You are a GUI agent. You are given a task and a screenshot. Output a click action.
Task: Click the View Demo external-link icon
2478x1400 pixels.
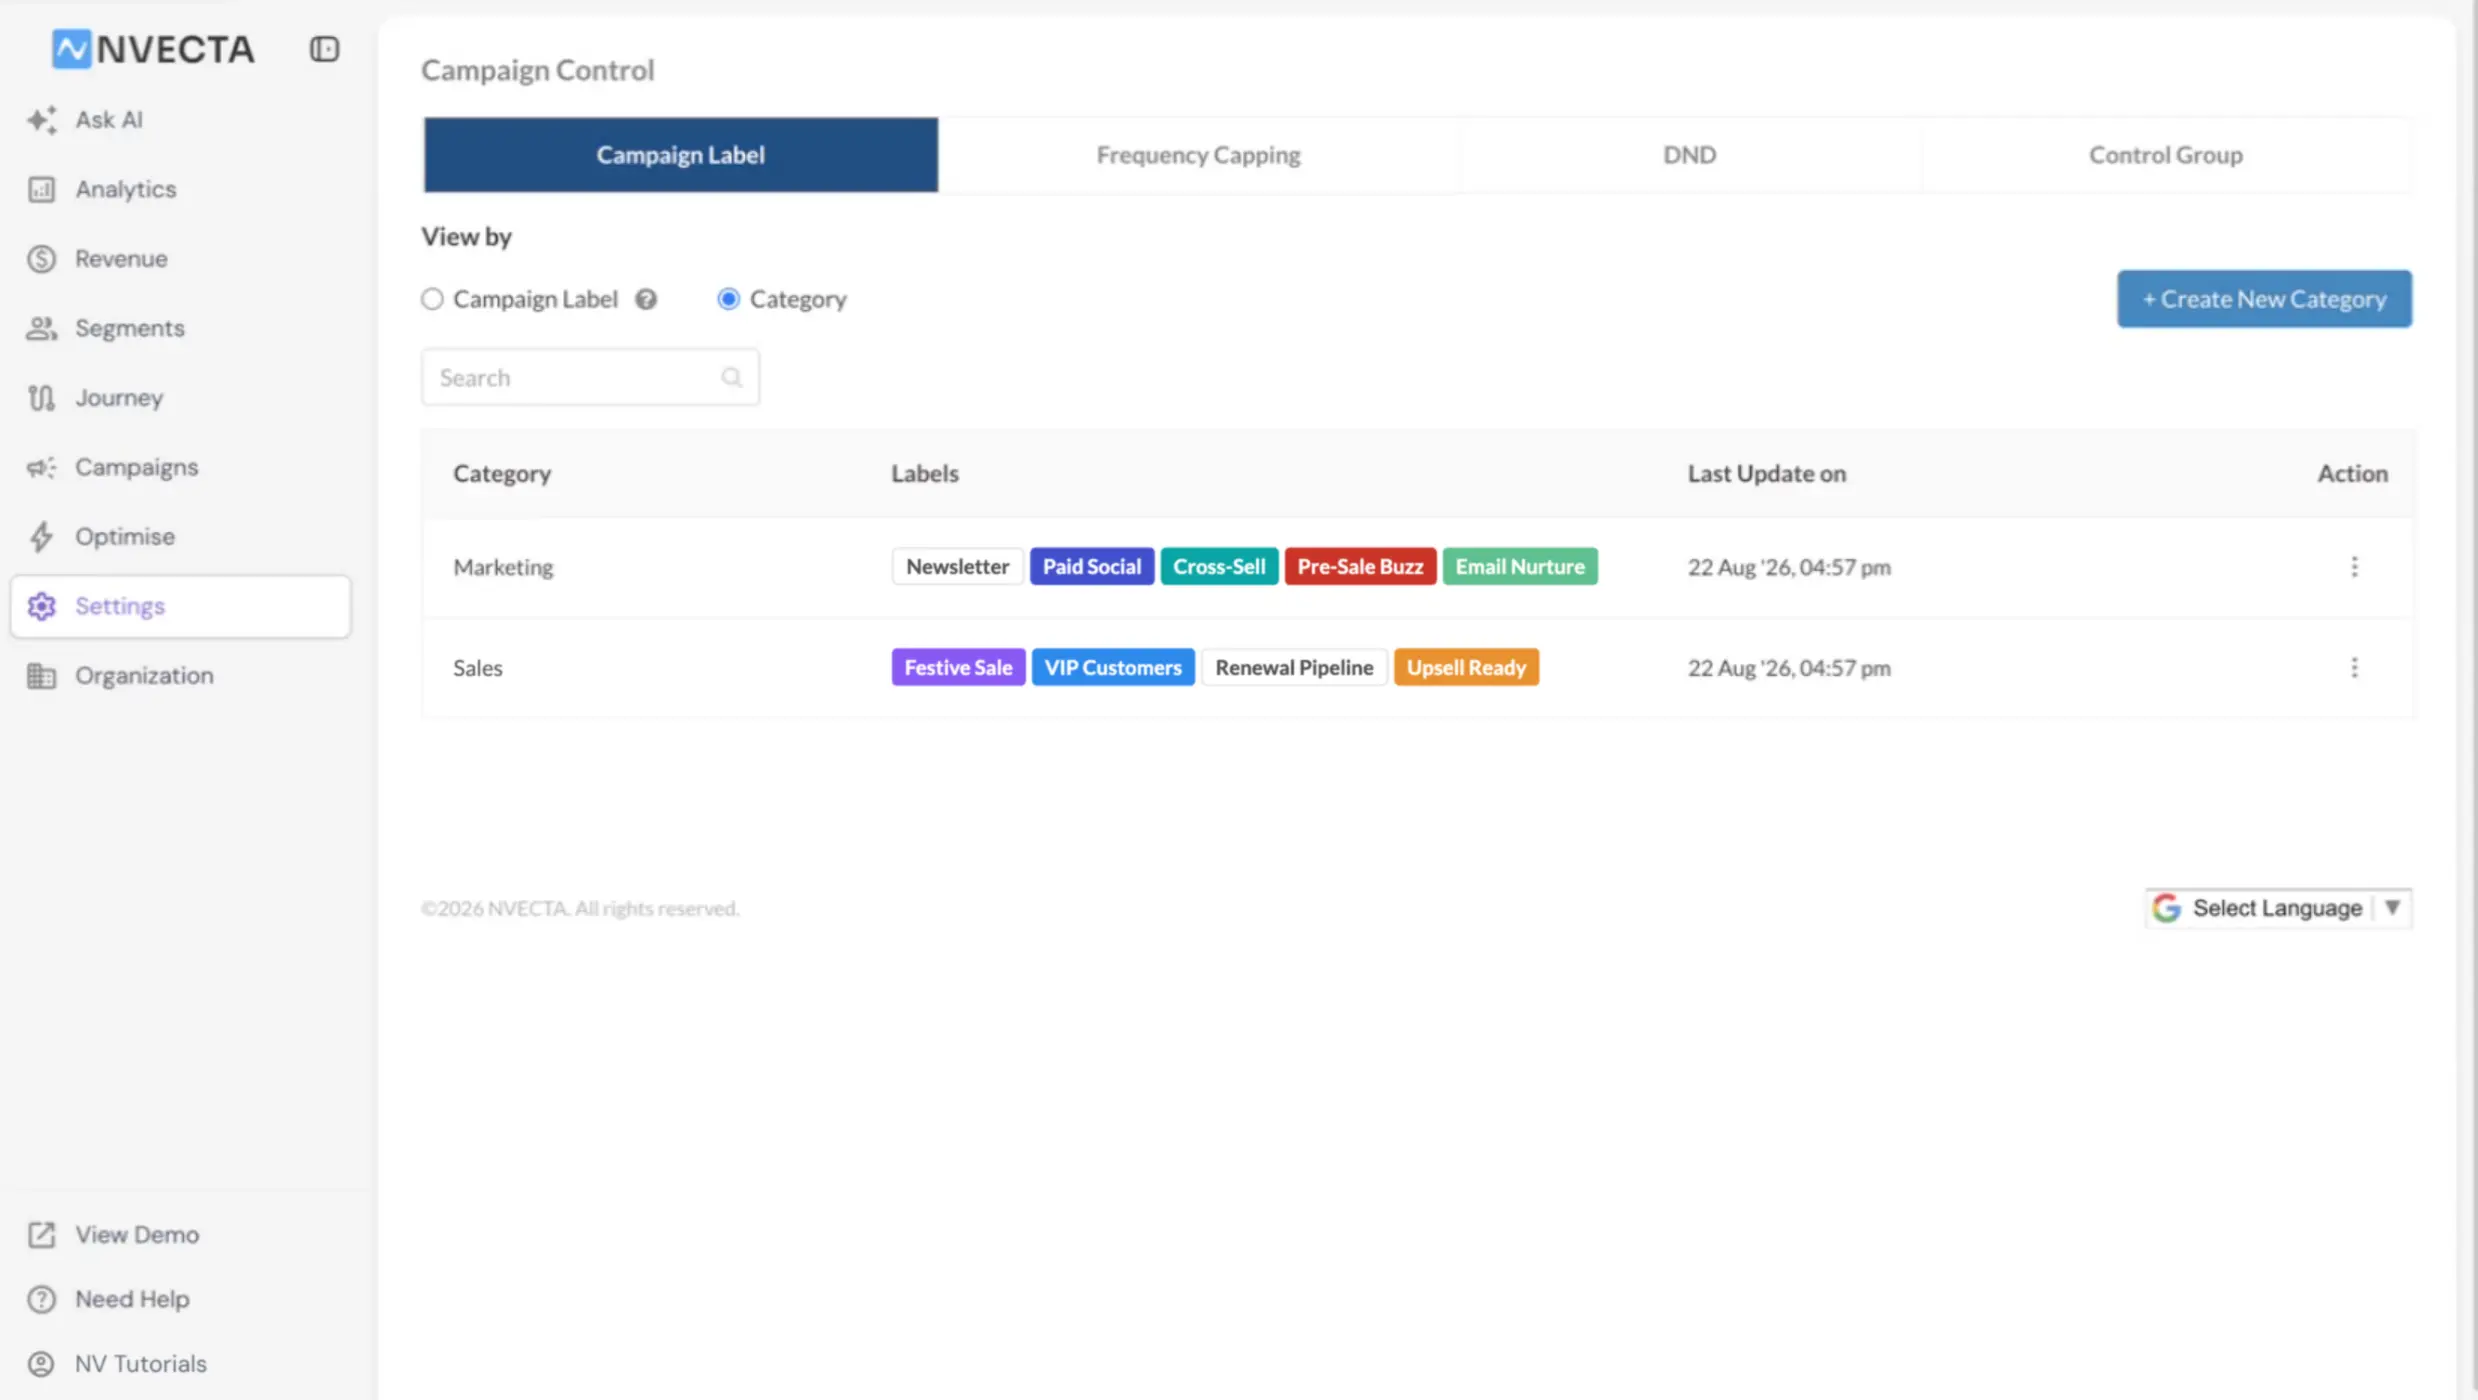pyautogui.click(x=41, y=1235)
